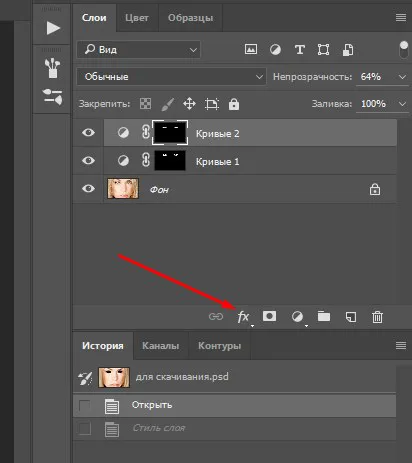Open the Brushes panel icon
412x463 pixels.
52,68
